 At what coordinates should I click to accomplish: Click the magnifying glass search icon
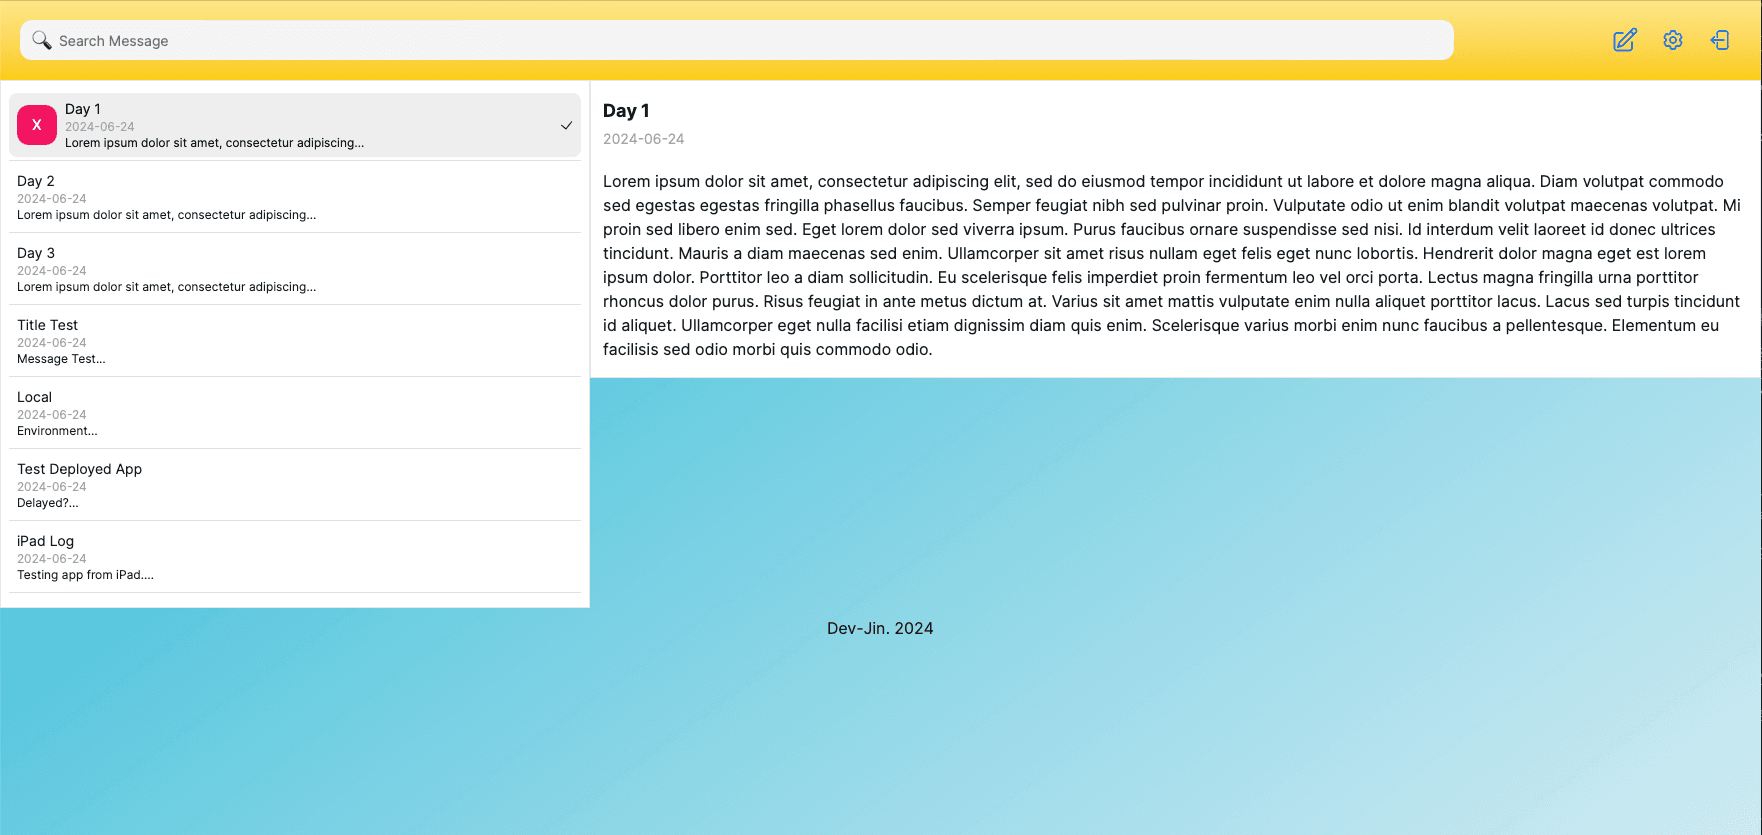[41, 40]
